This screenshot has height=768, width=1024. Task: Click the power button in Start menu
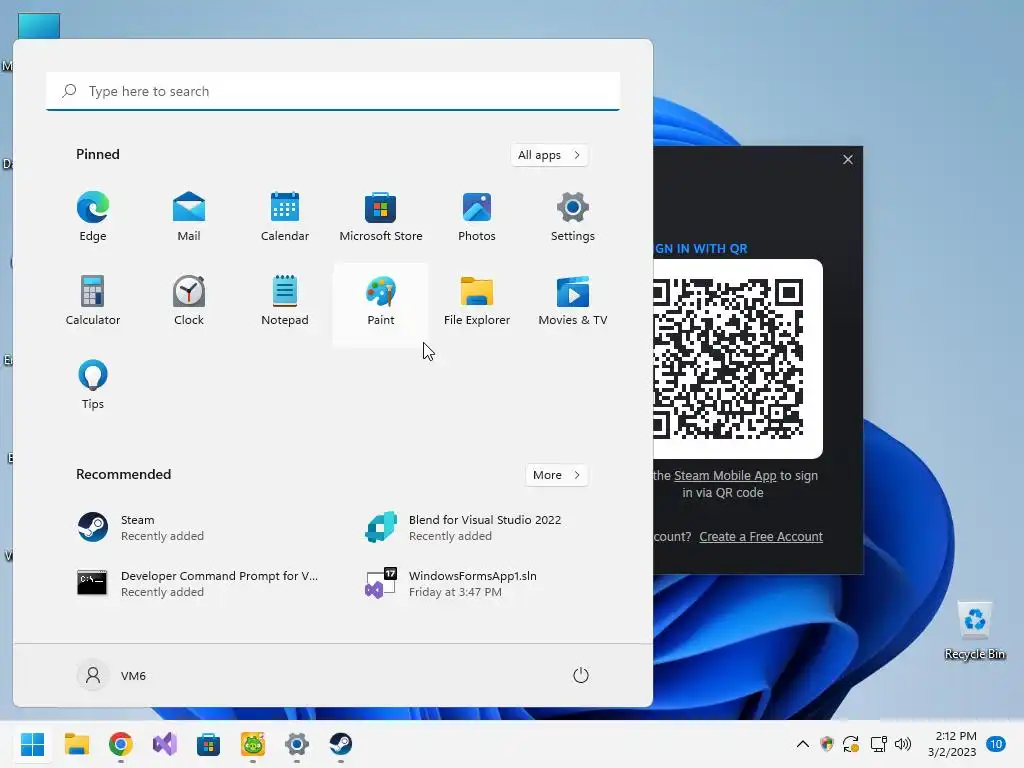click(581, 675)
